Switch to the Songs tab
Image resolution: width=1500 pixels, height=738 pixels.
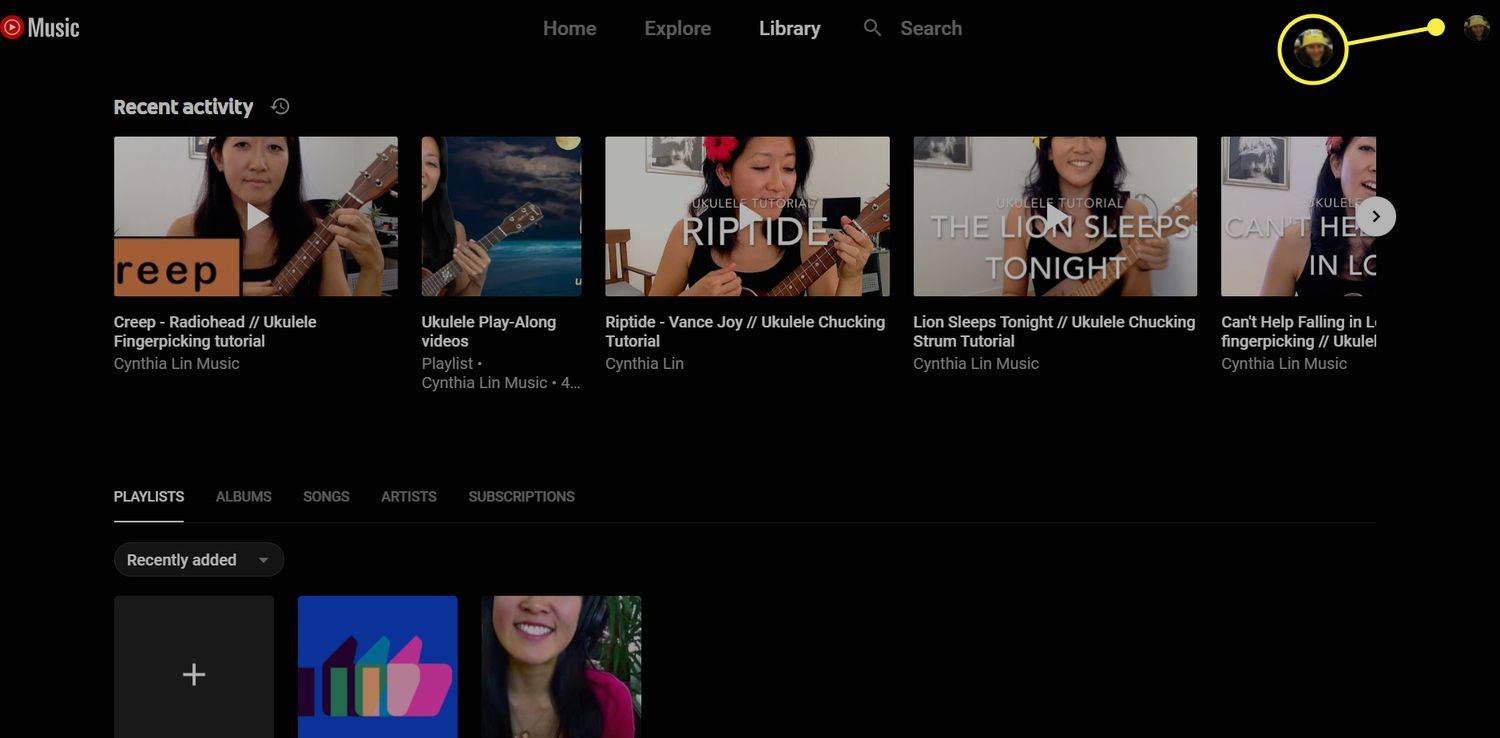pyautogui.click(x=326, y=497)
